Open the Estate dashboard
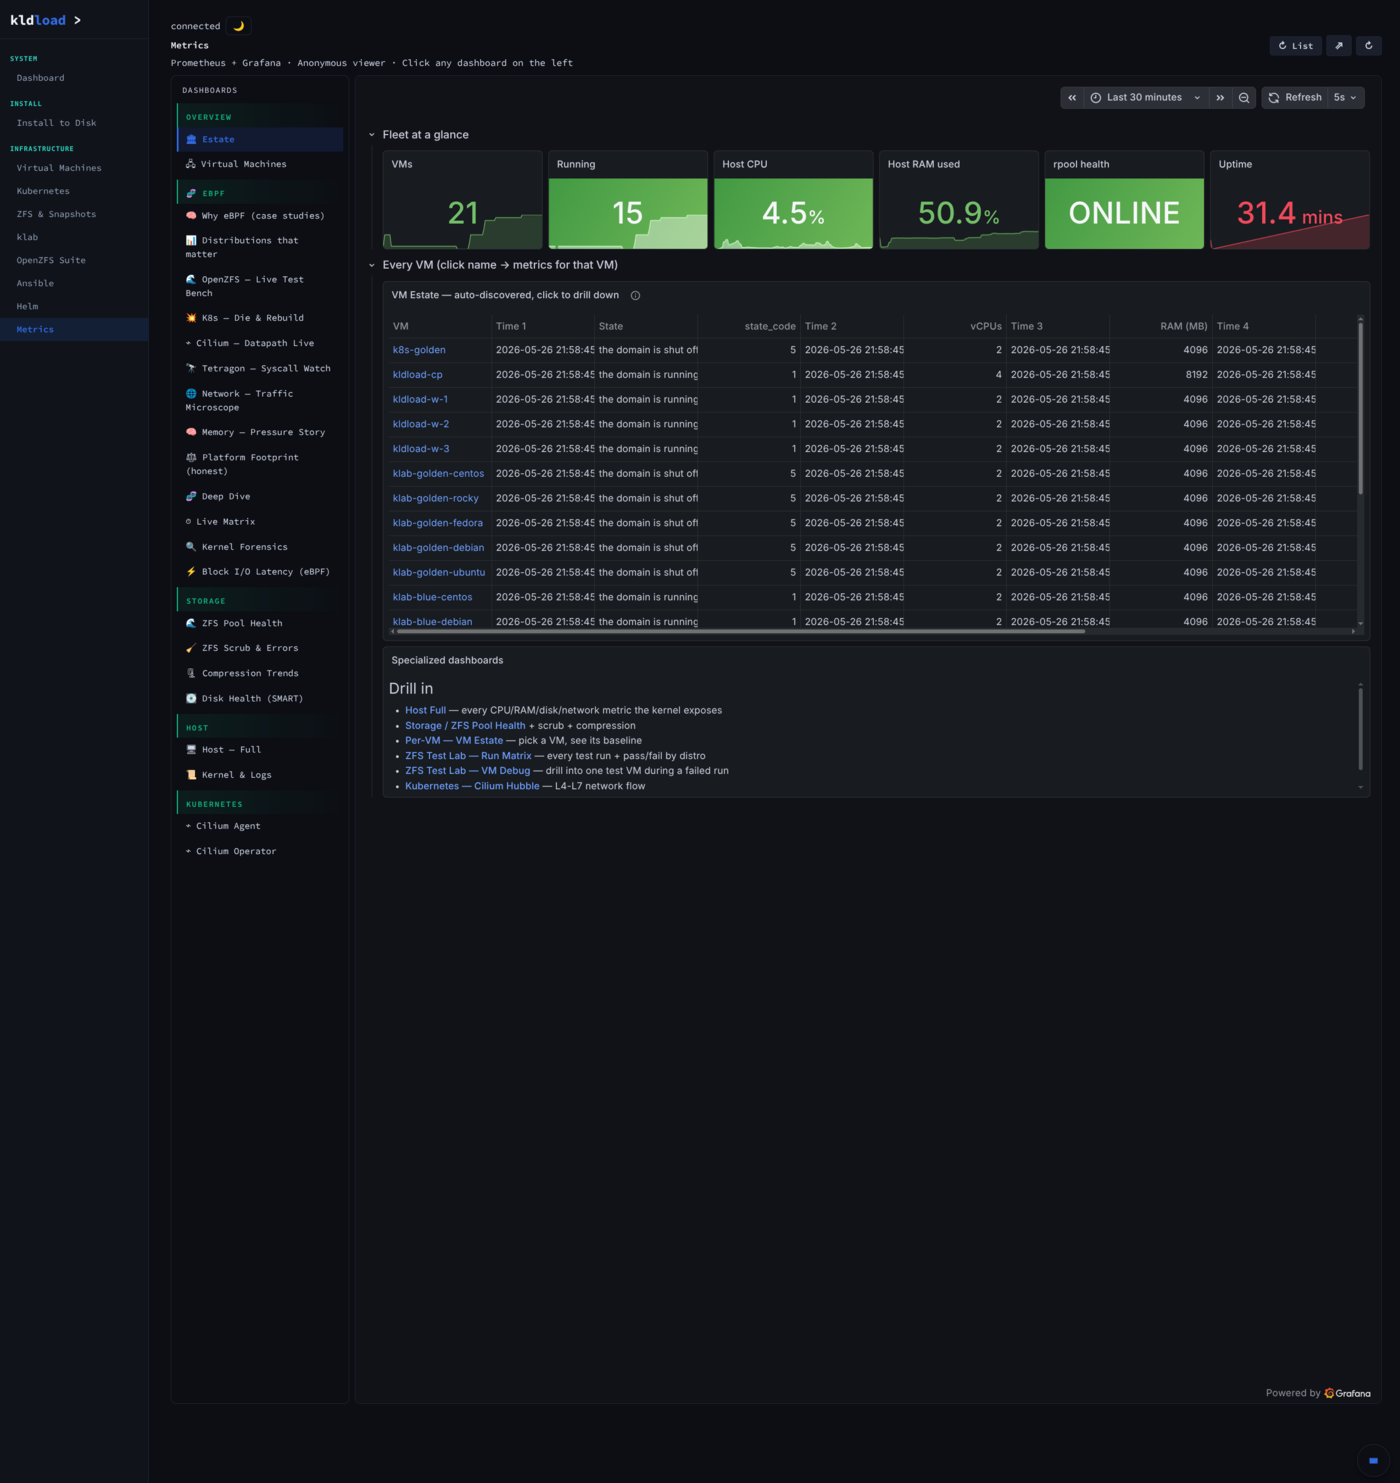This screenshot has width=1400, height=1483. pyautogui.click(x=260, y=139)
